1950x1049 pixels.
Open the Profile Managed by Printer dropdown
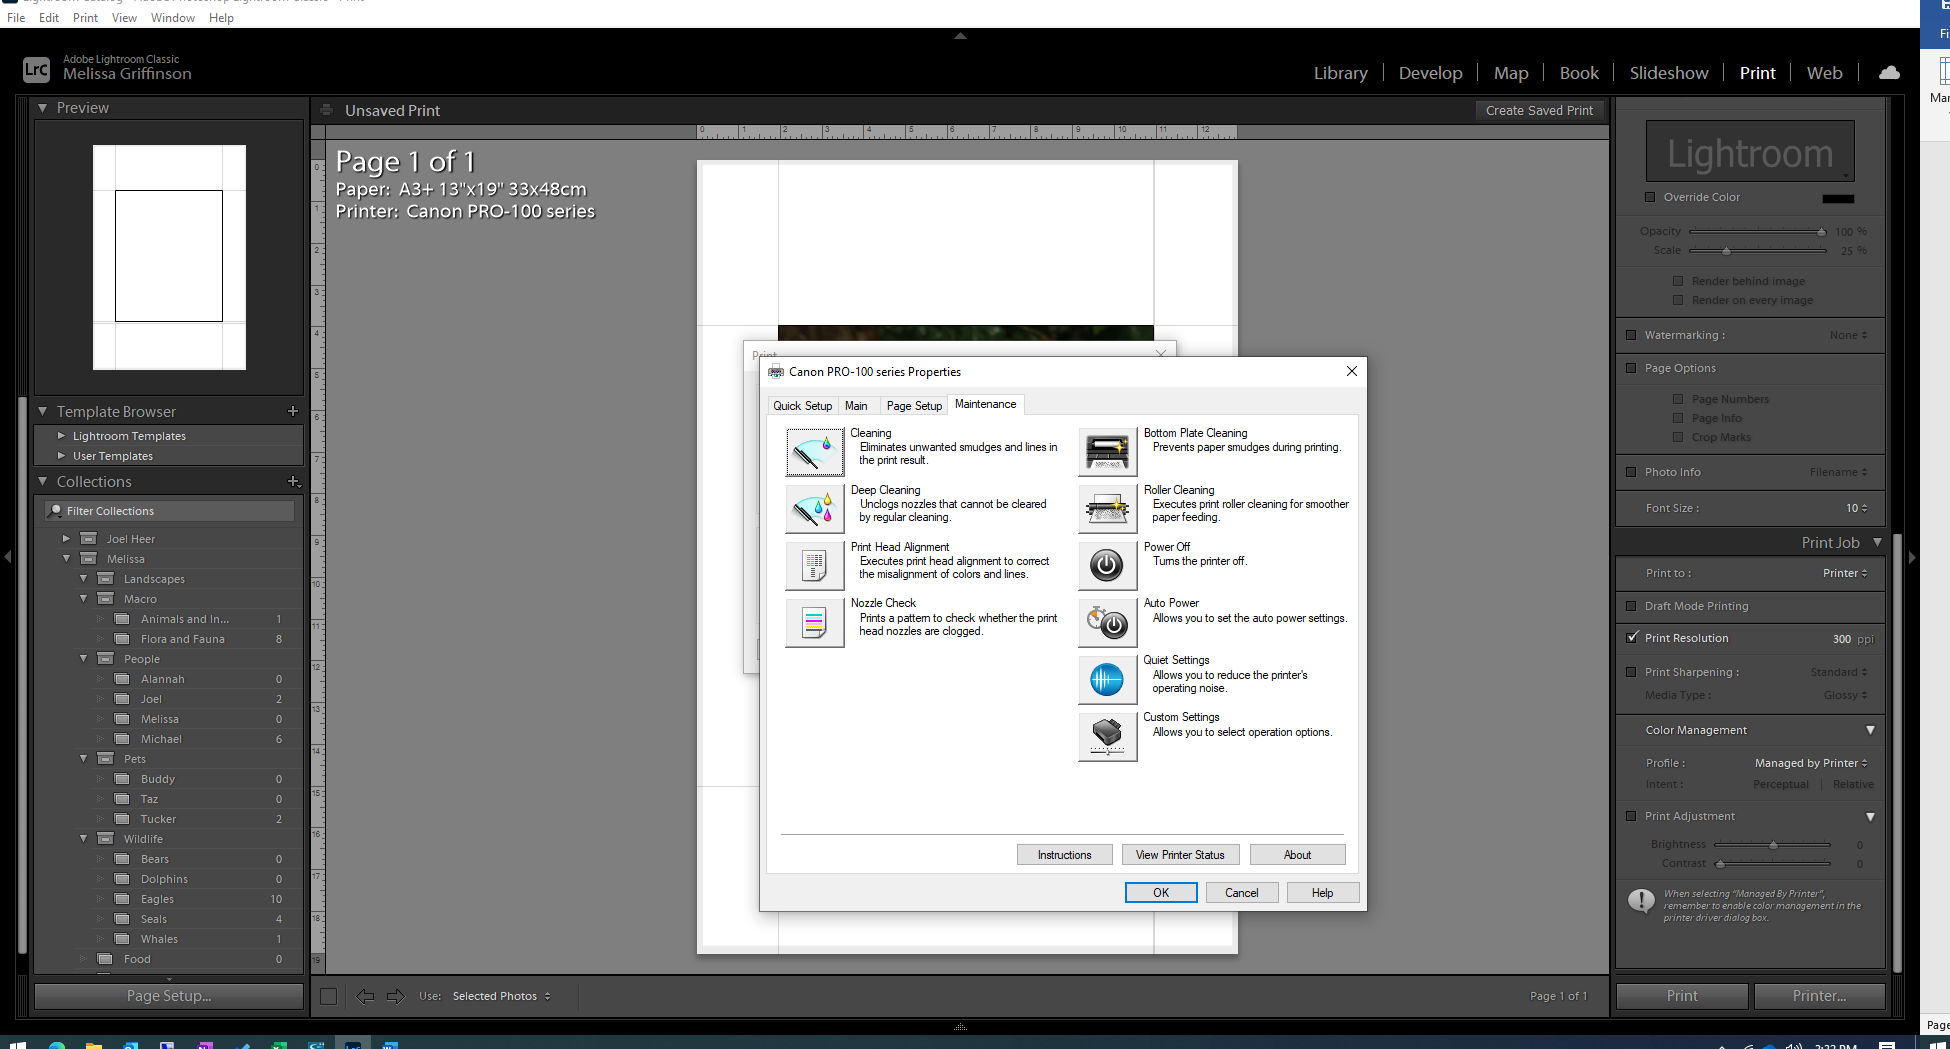1810,763
